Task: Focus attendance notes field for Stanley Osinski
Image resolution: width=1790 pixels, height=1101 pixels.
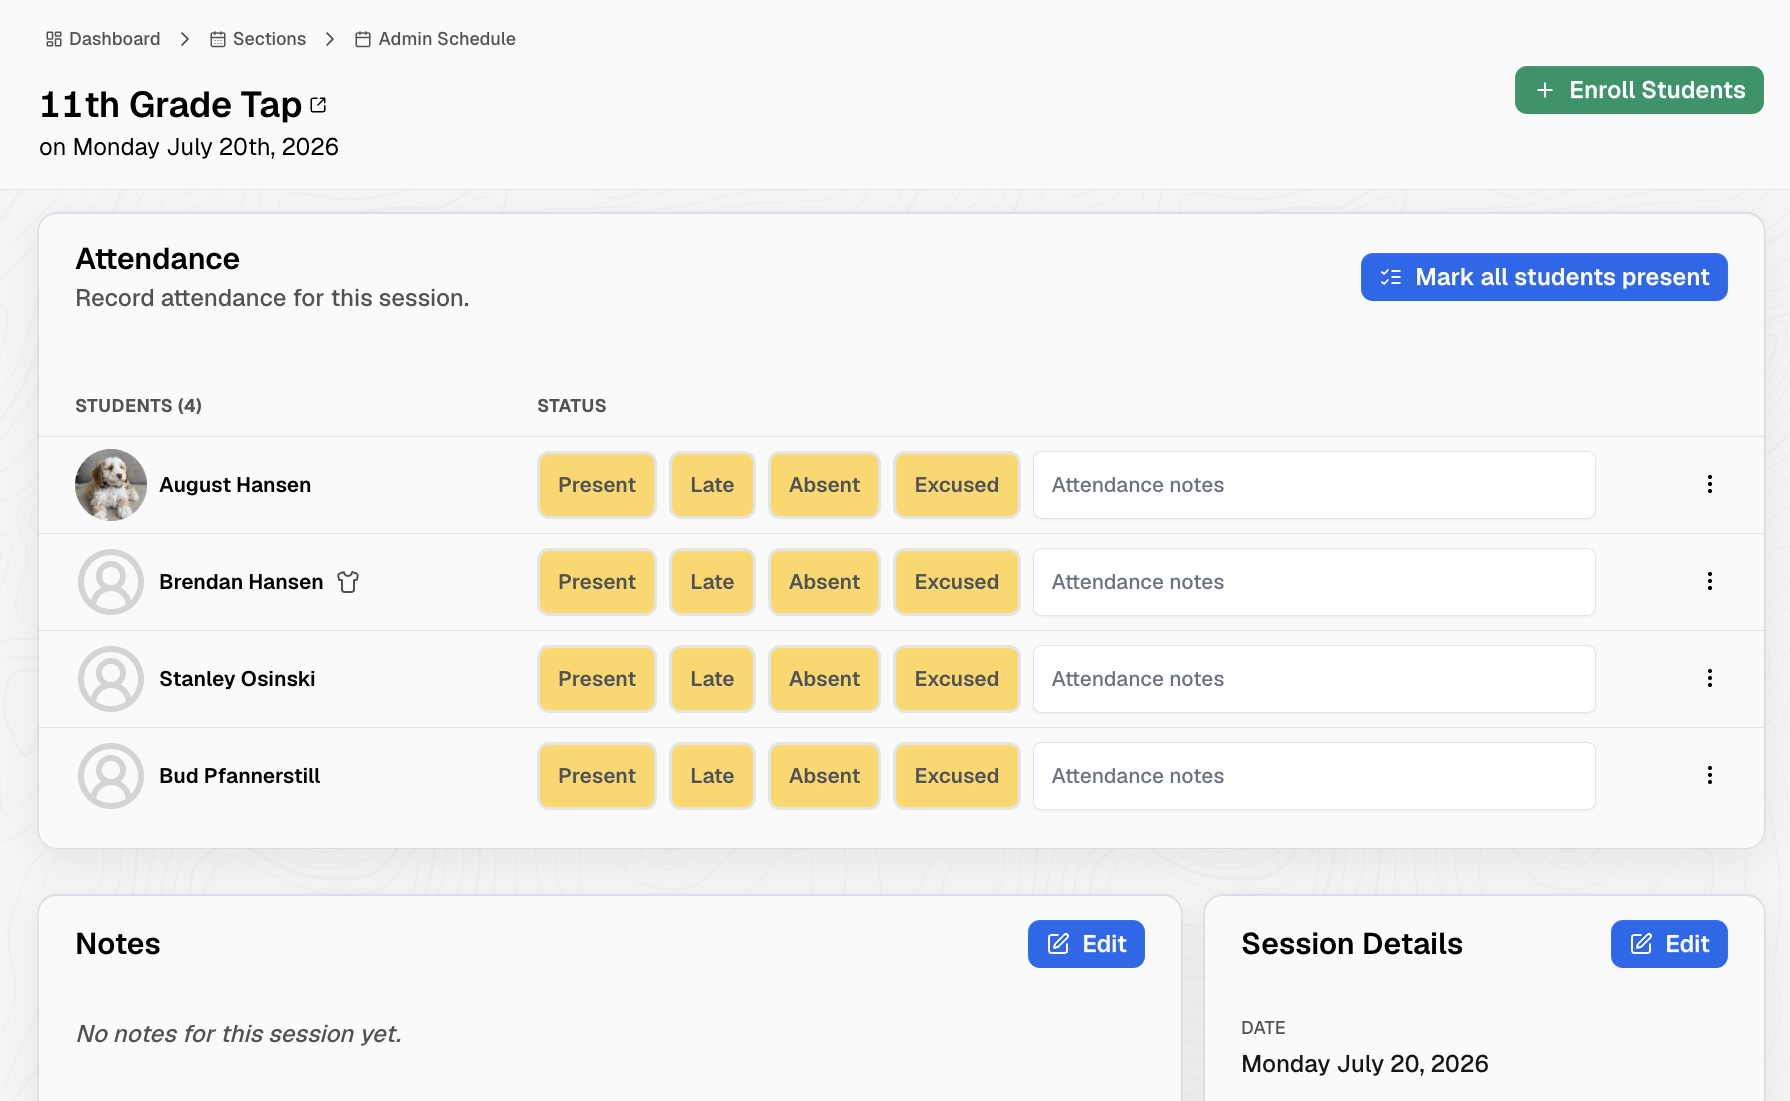Action: pyautogui.click(x=1314, y=679)
